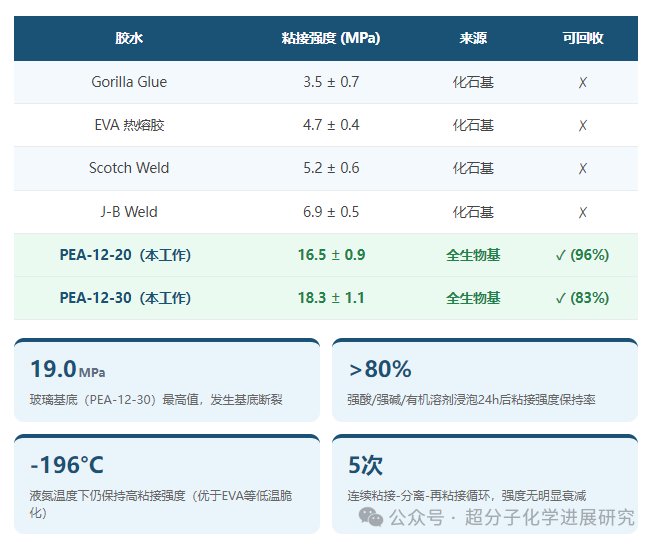Screen dimensions: 656x544
Task: Select the 4.7 ± 0.4 value
Action: click(x=331, y=125)
